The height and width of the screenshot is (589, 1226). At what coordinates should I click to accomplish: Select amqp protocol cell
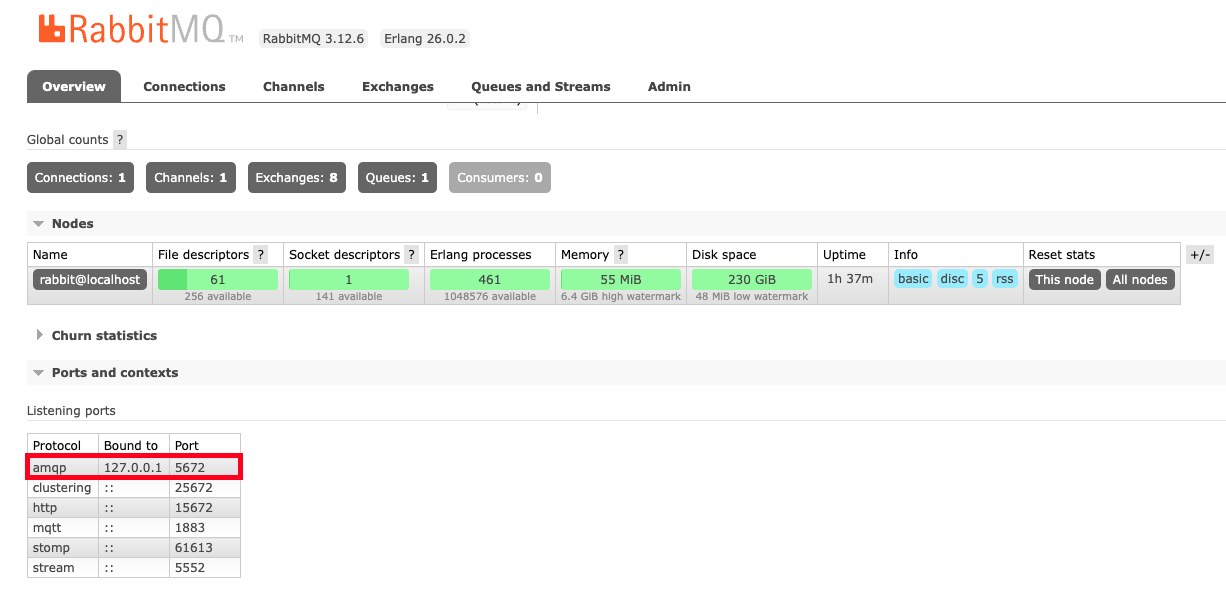tap(63, 467)
